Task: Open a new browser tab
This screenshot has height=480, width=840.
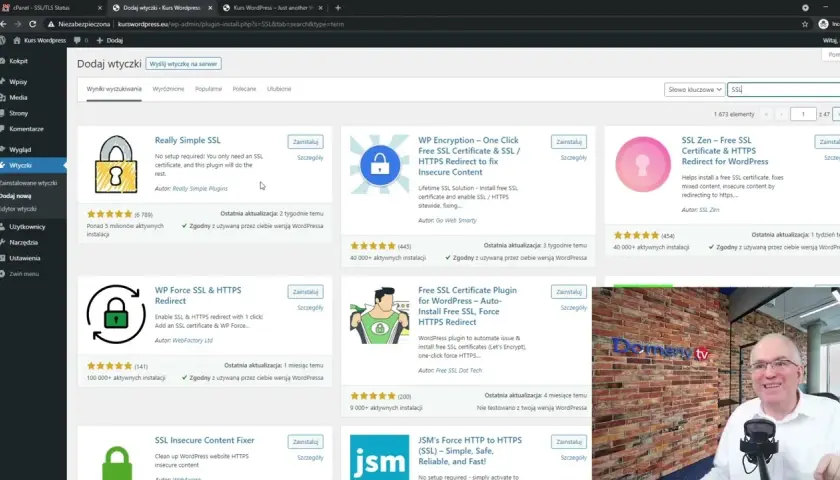Action: pos(338,8)
